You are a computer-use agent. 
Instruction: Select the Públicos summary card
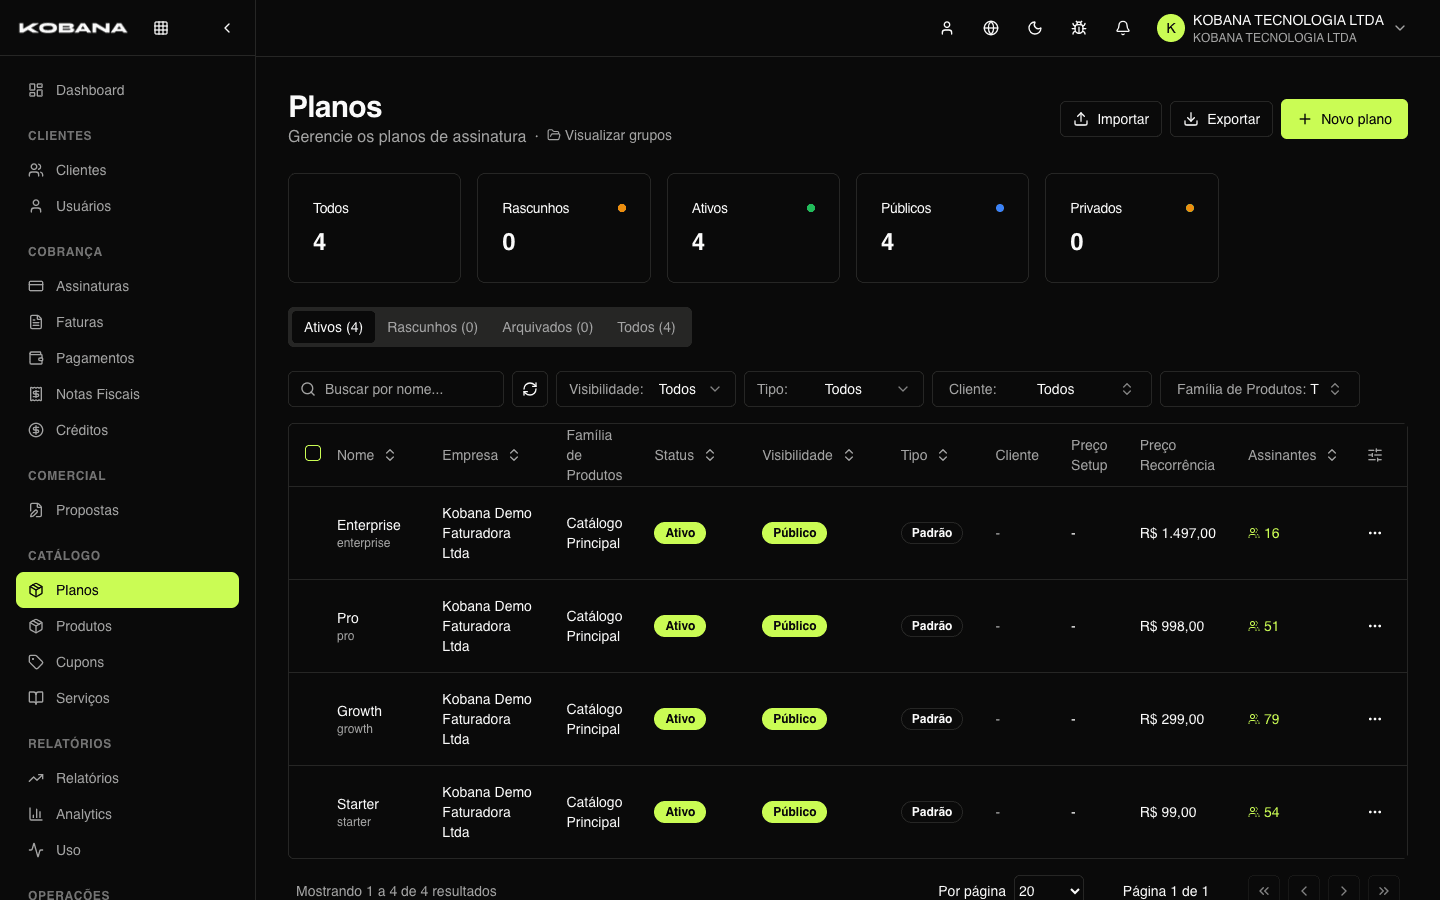942,228
